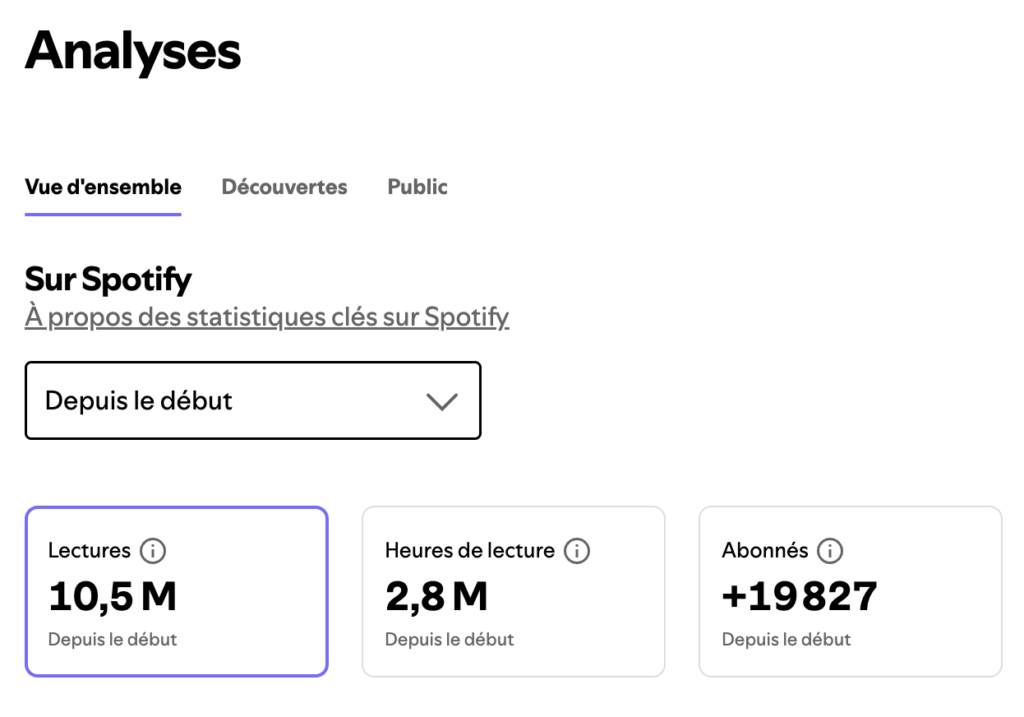Open the Public tab
This screenshot has height=717, width=1024.
(x=417, y=187)
